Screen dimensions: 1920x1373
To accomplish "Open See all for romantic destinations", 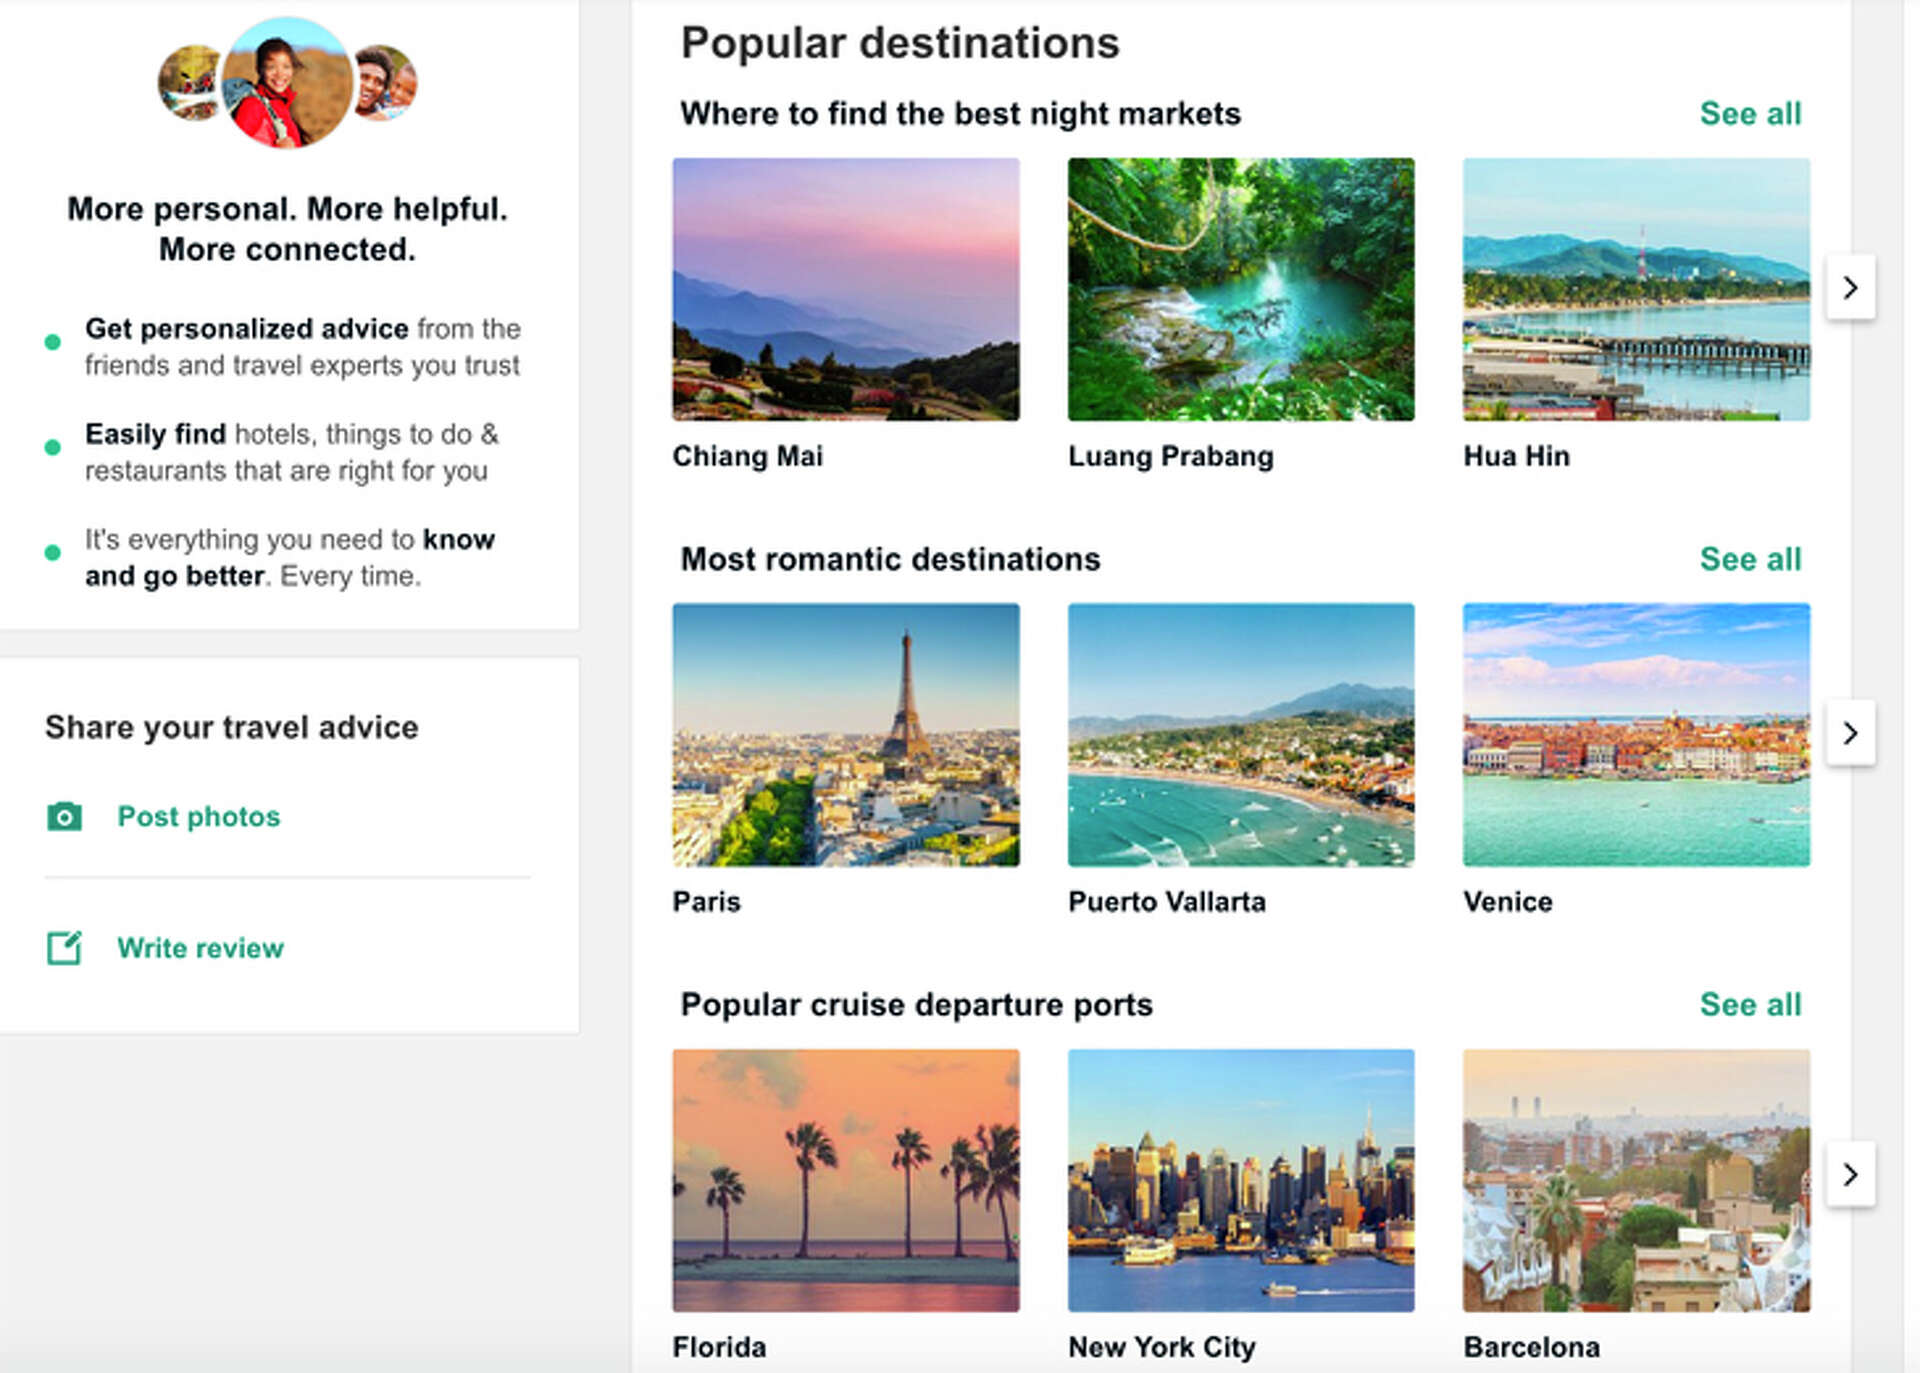I will pyautogui.click(x=1750, y=559).
